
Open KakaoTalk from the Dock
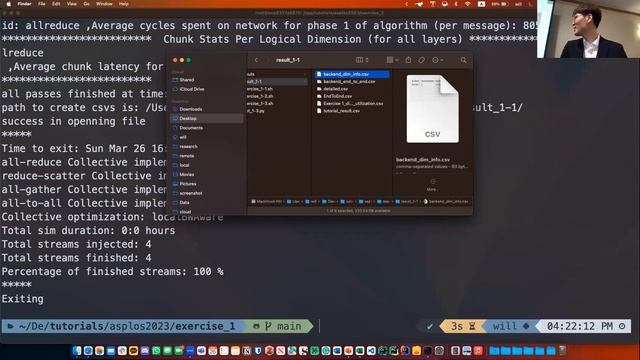click(133, 351)
